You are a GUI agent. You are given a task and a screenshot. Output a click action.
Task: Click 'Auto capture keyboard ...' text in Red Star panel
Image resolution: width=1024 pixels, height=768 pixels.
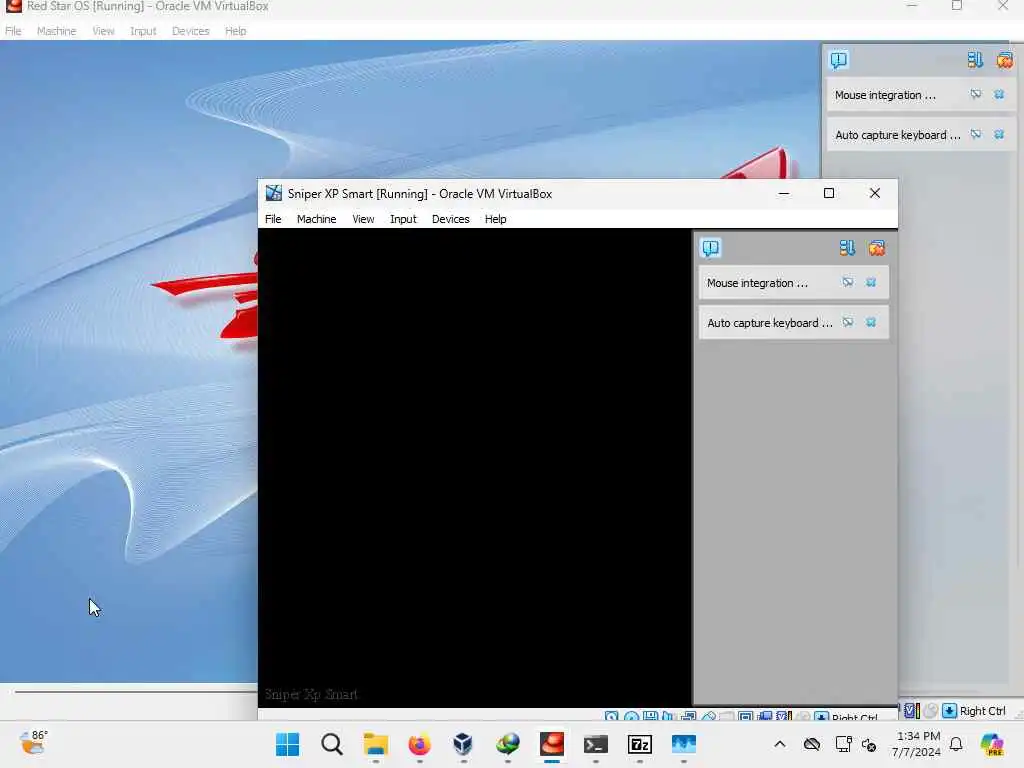coord(898,135)
